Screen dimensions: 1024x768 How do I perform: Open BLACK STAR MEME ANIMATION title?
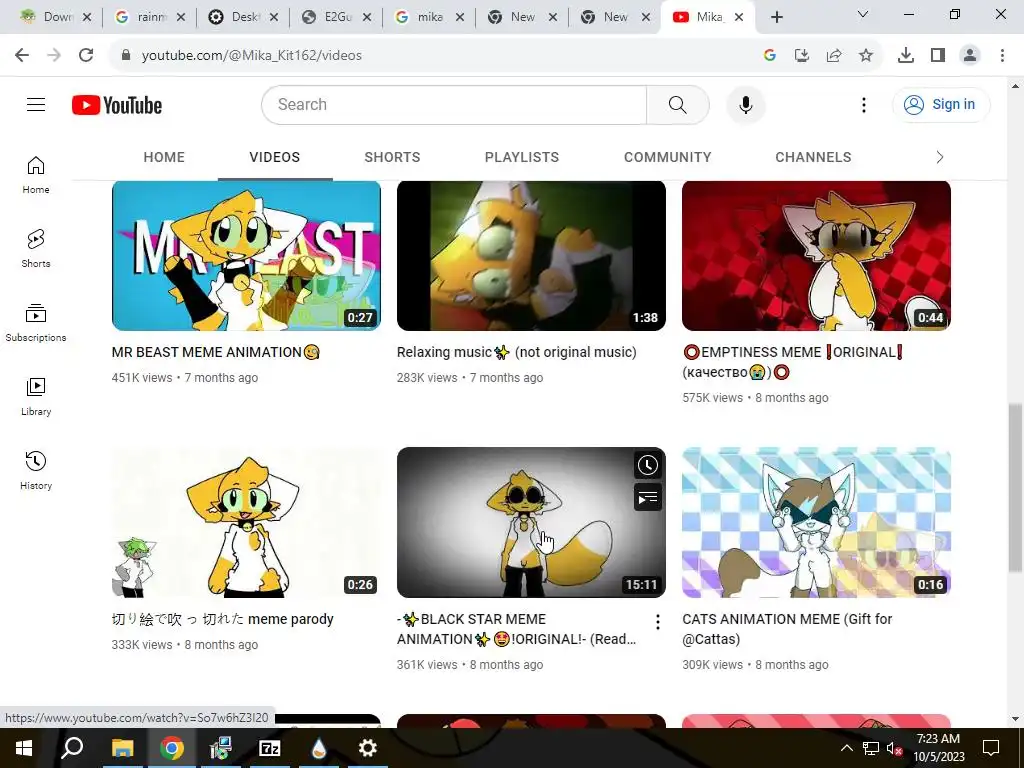(x=517, y=629)
